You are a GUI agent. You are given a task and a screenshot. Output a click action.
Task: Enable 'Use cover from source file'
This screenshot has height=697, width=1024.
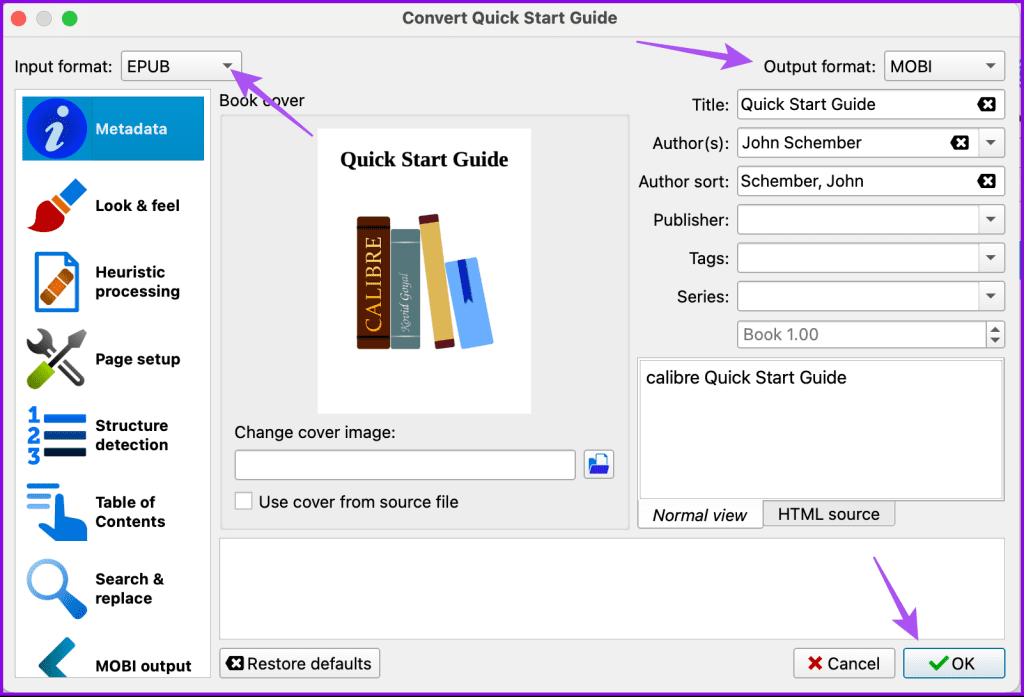click(x=243, y=501)
